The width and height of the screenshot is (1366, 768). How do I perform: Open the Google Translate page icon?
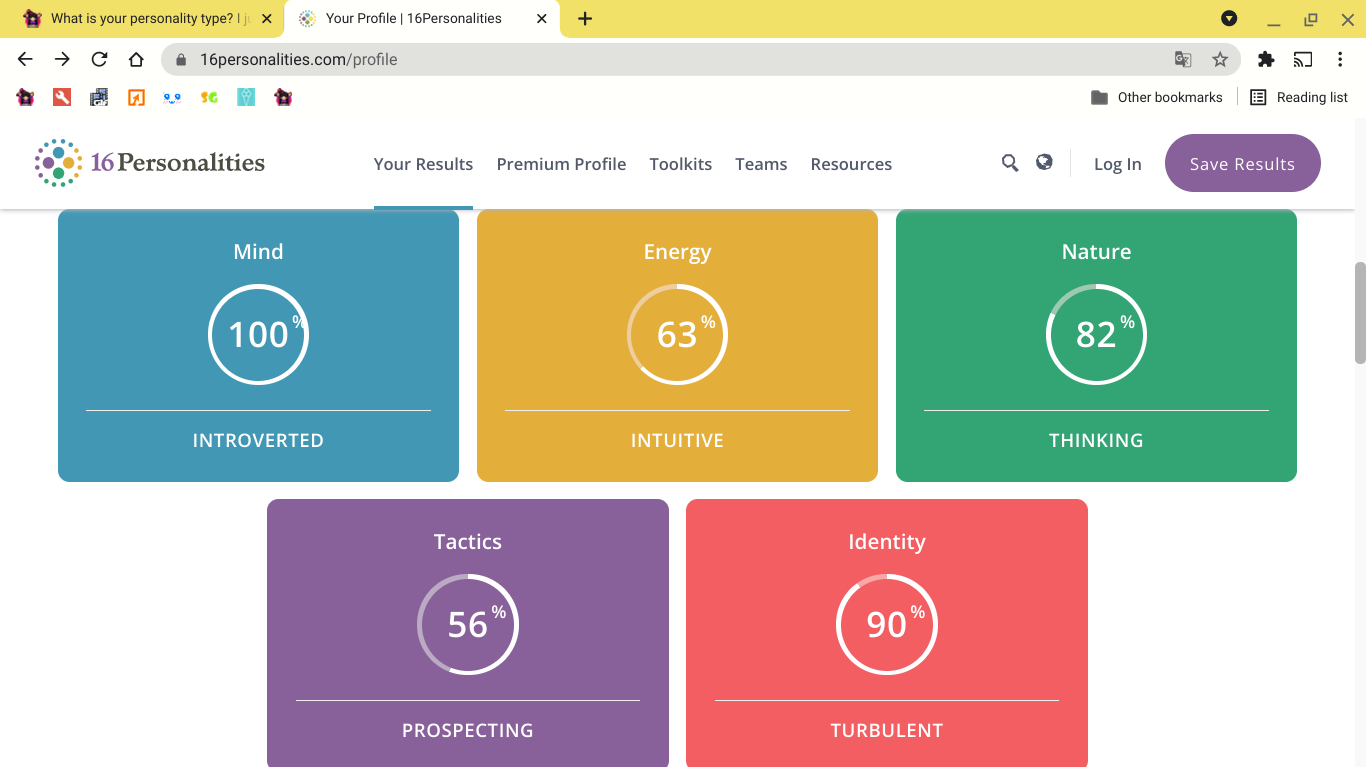(x=1183, y=59)
